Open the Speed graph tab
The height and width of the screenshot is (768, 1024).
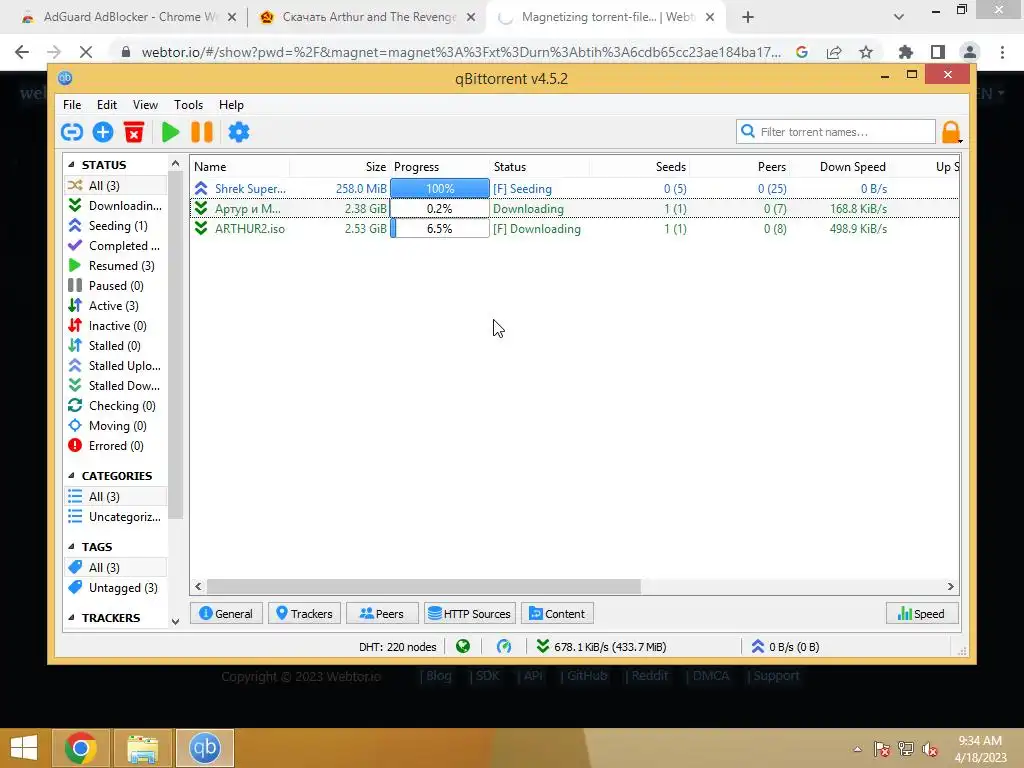(921, 614)
